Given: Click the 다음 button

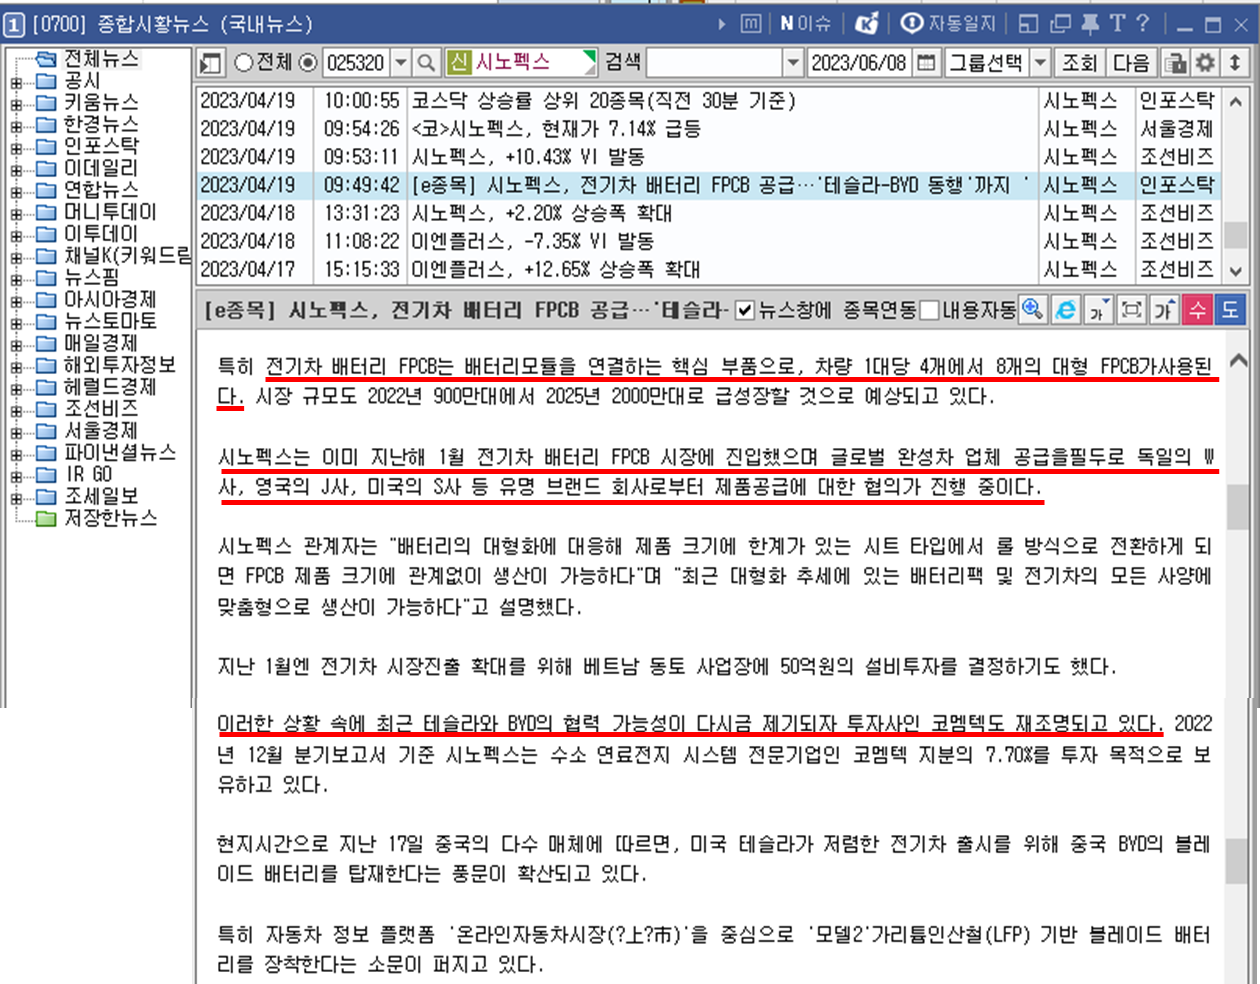Looking at the screenshot, I should (1131, 63).
